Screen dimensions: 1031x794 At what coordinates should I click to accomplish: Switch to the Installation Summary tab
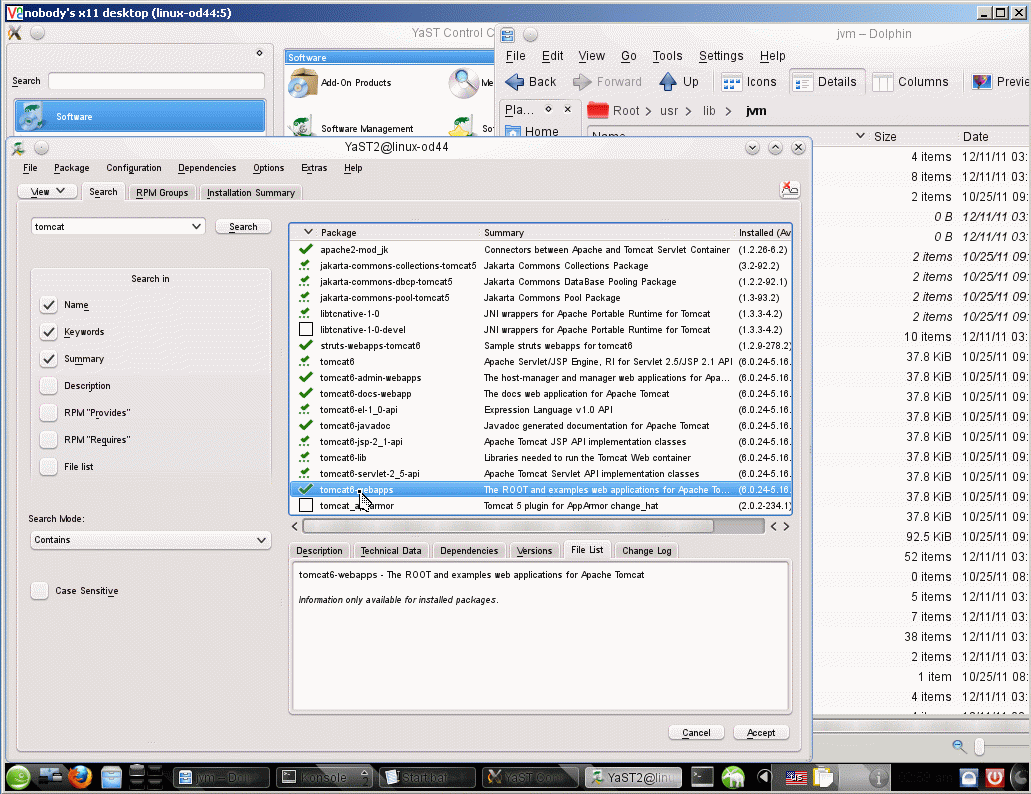251,193
